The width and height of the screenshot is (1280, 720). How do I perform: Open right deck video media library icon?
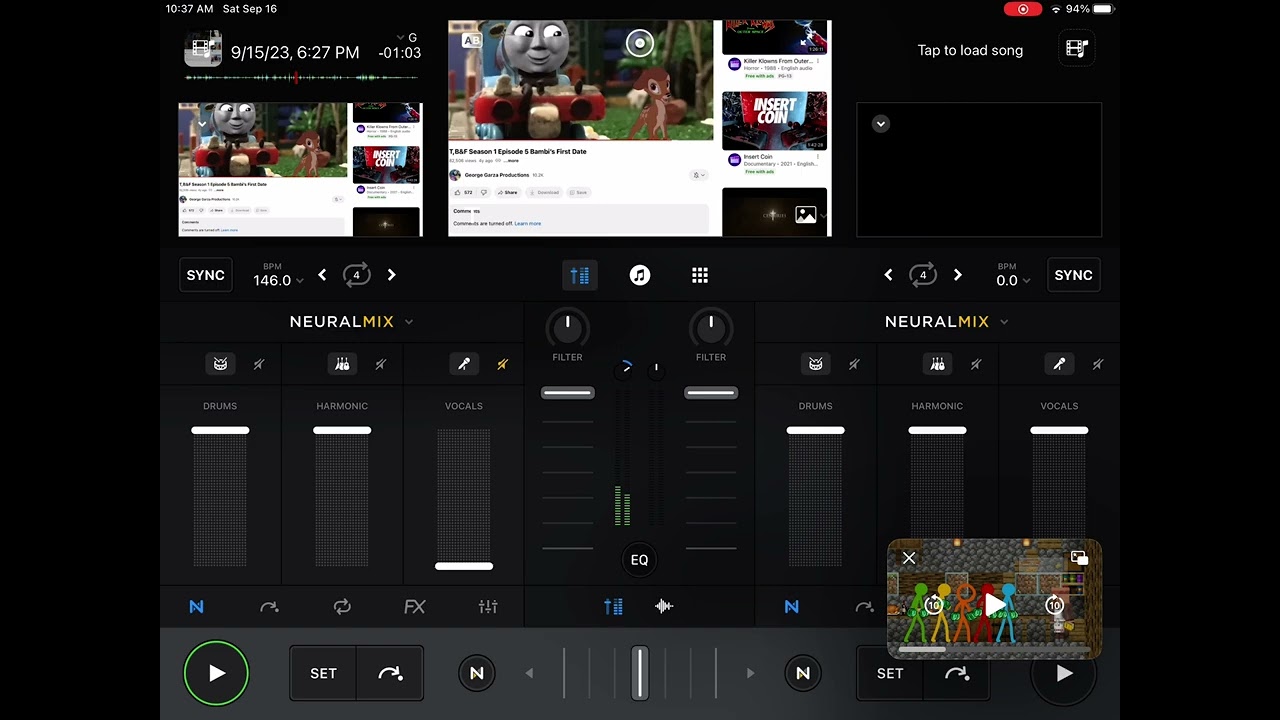(x=1077, y=48)
